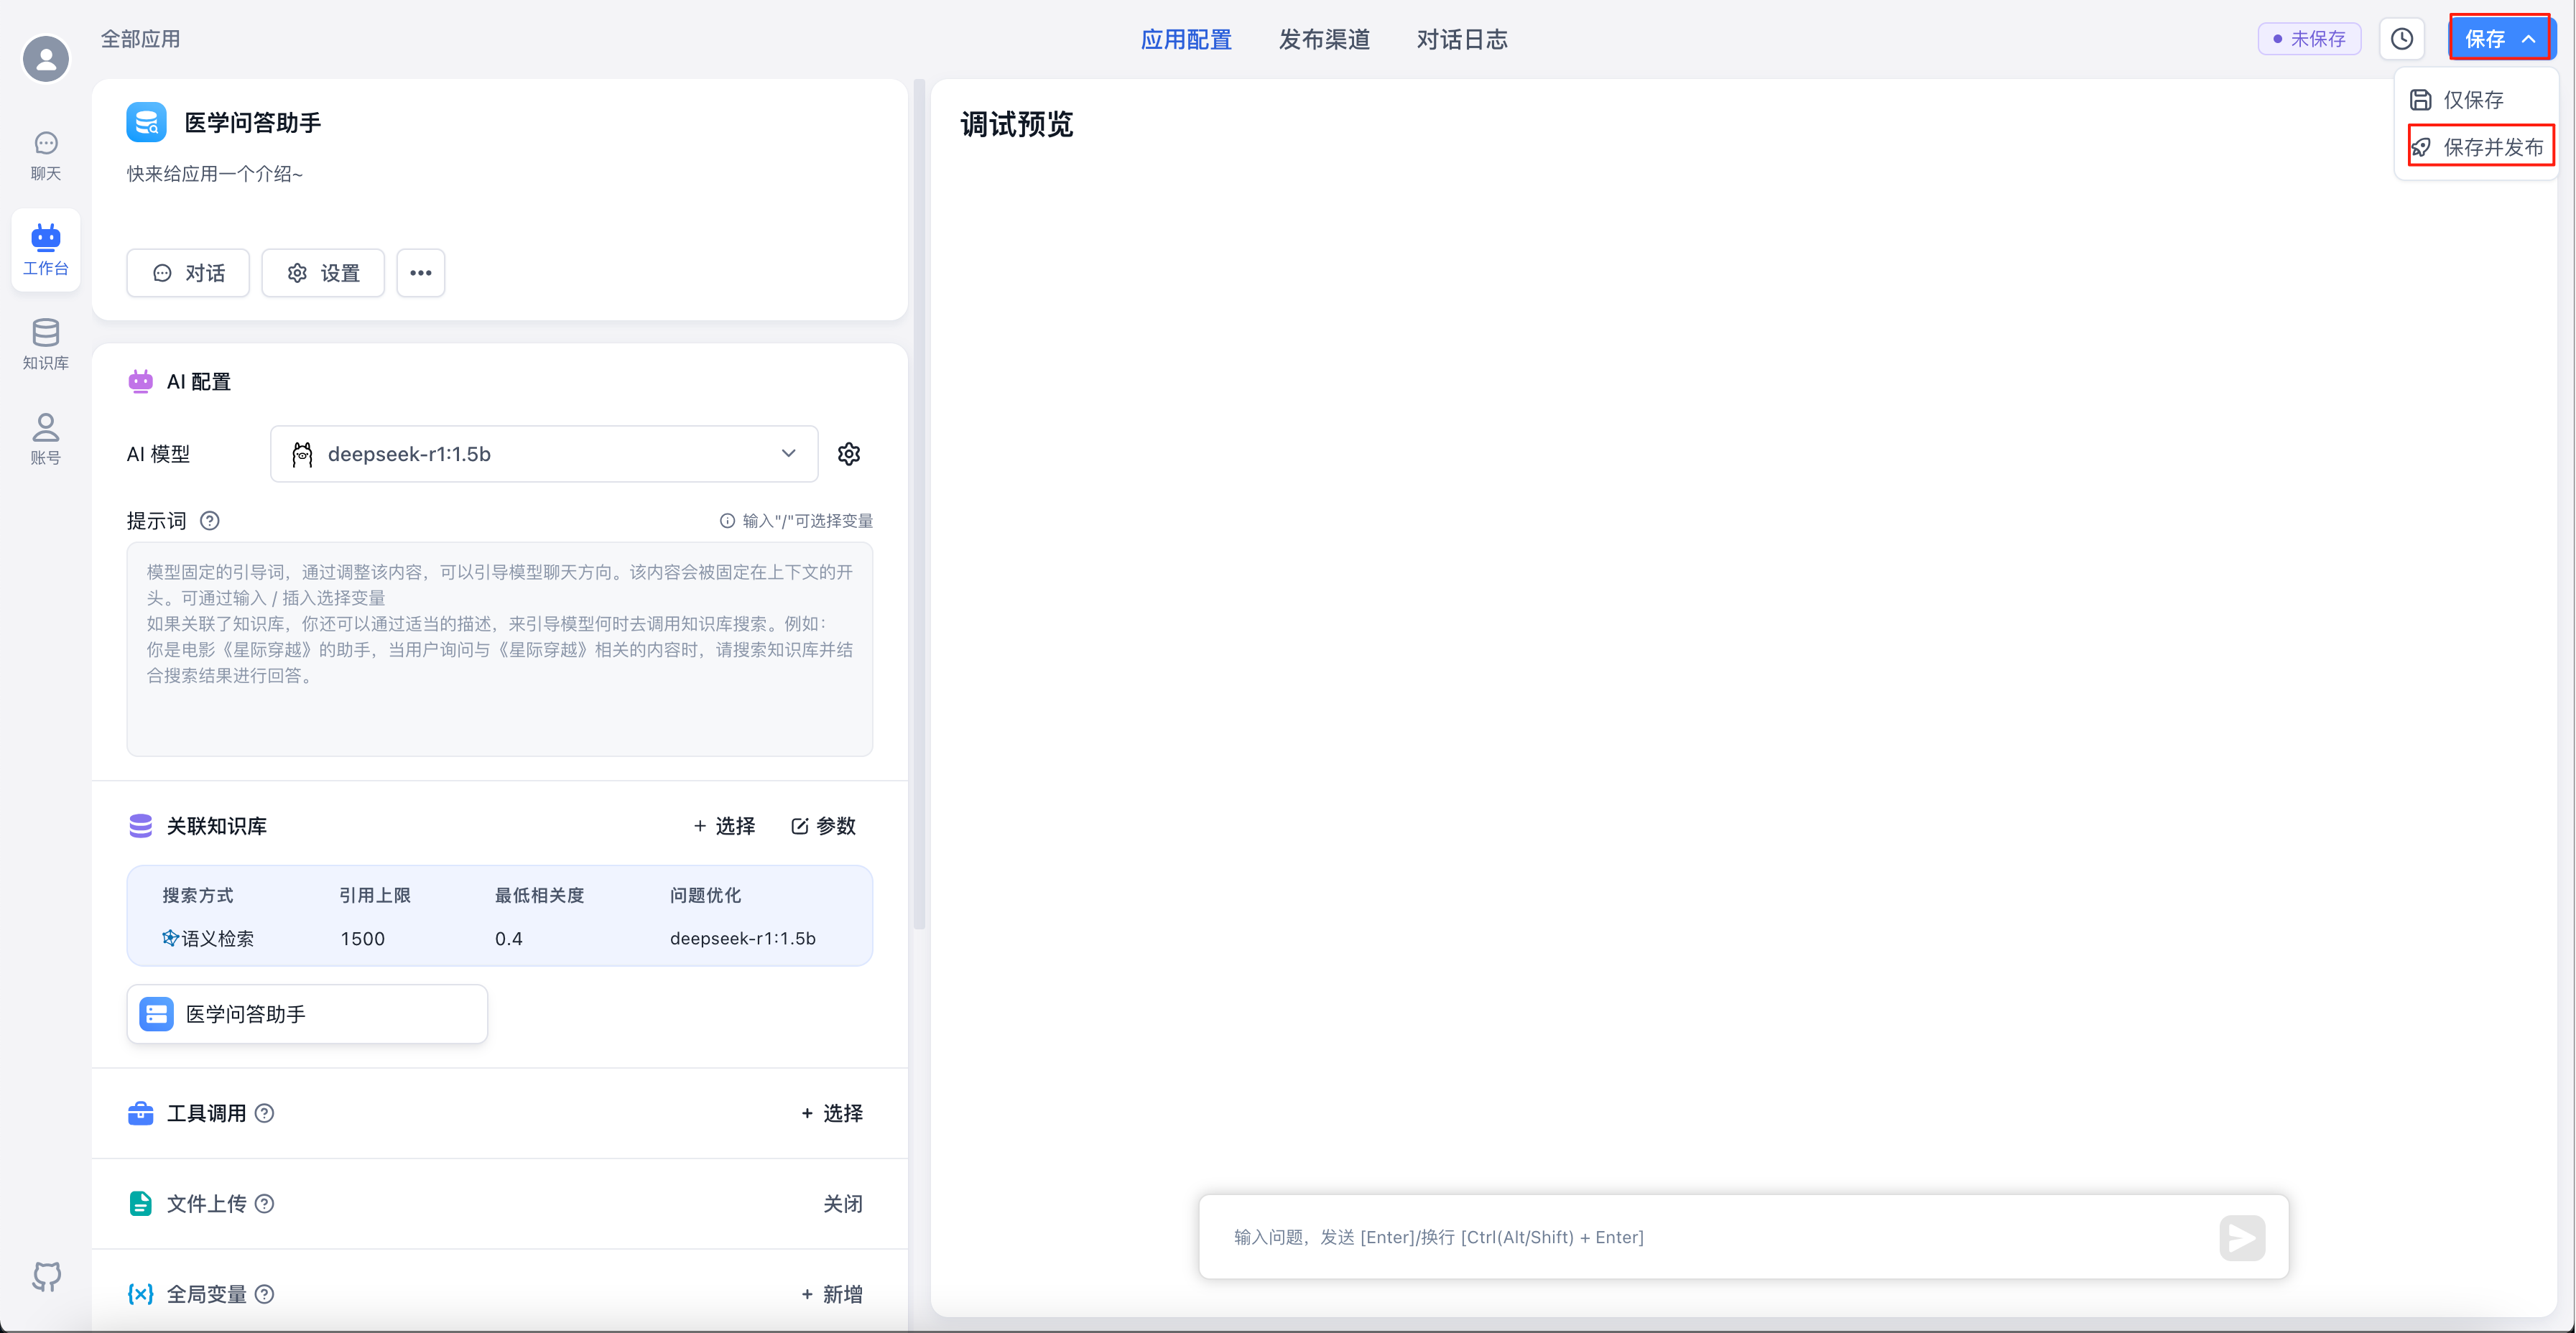The height and width of the screenshot is (1333, 2576).
Task: Click the debug question input field
Action: point(1700,1237)
